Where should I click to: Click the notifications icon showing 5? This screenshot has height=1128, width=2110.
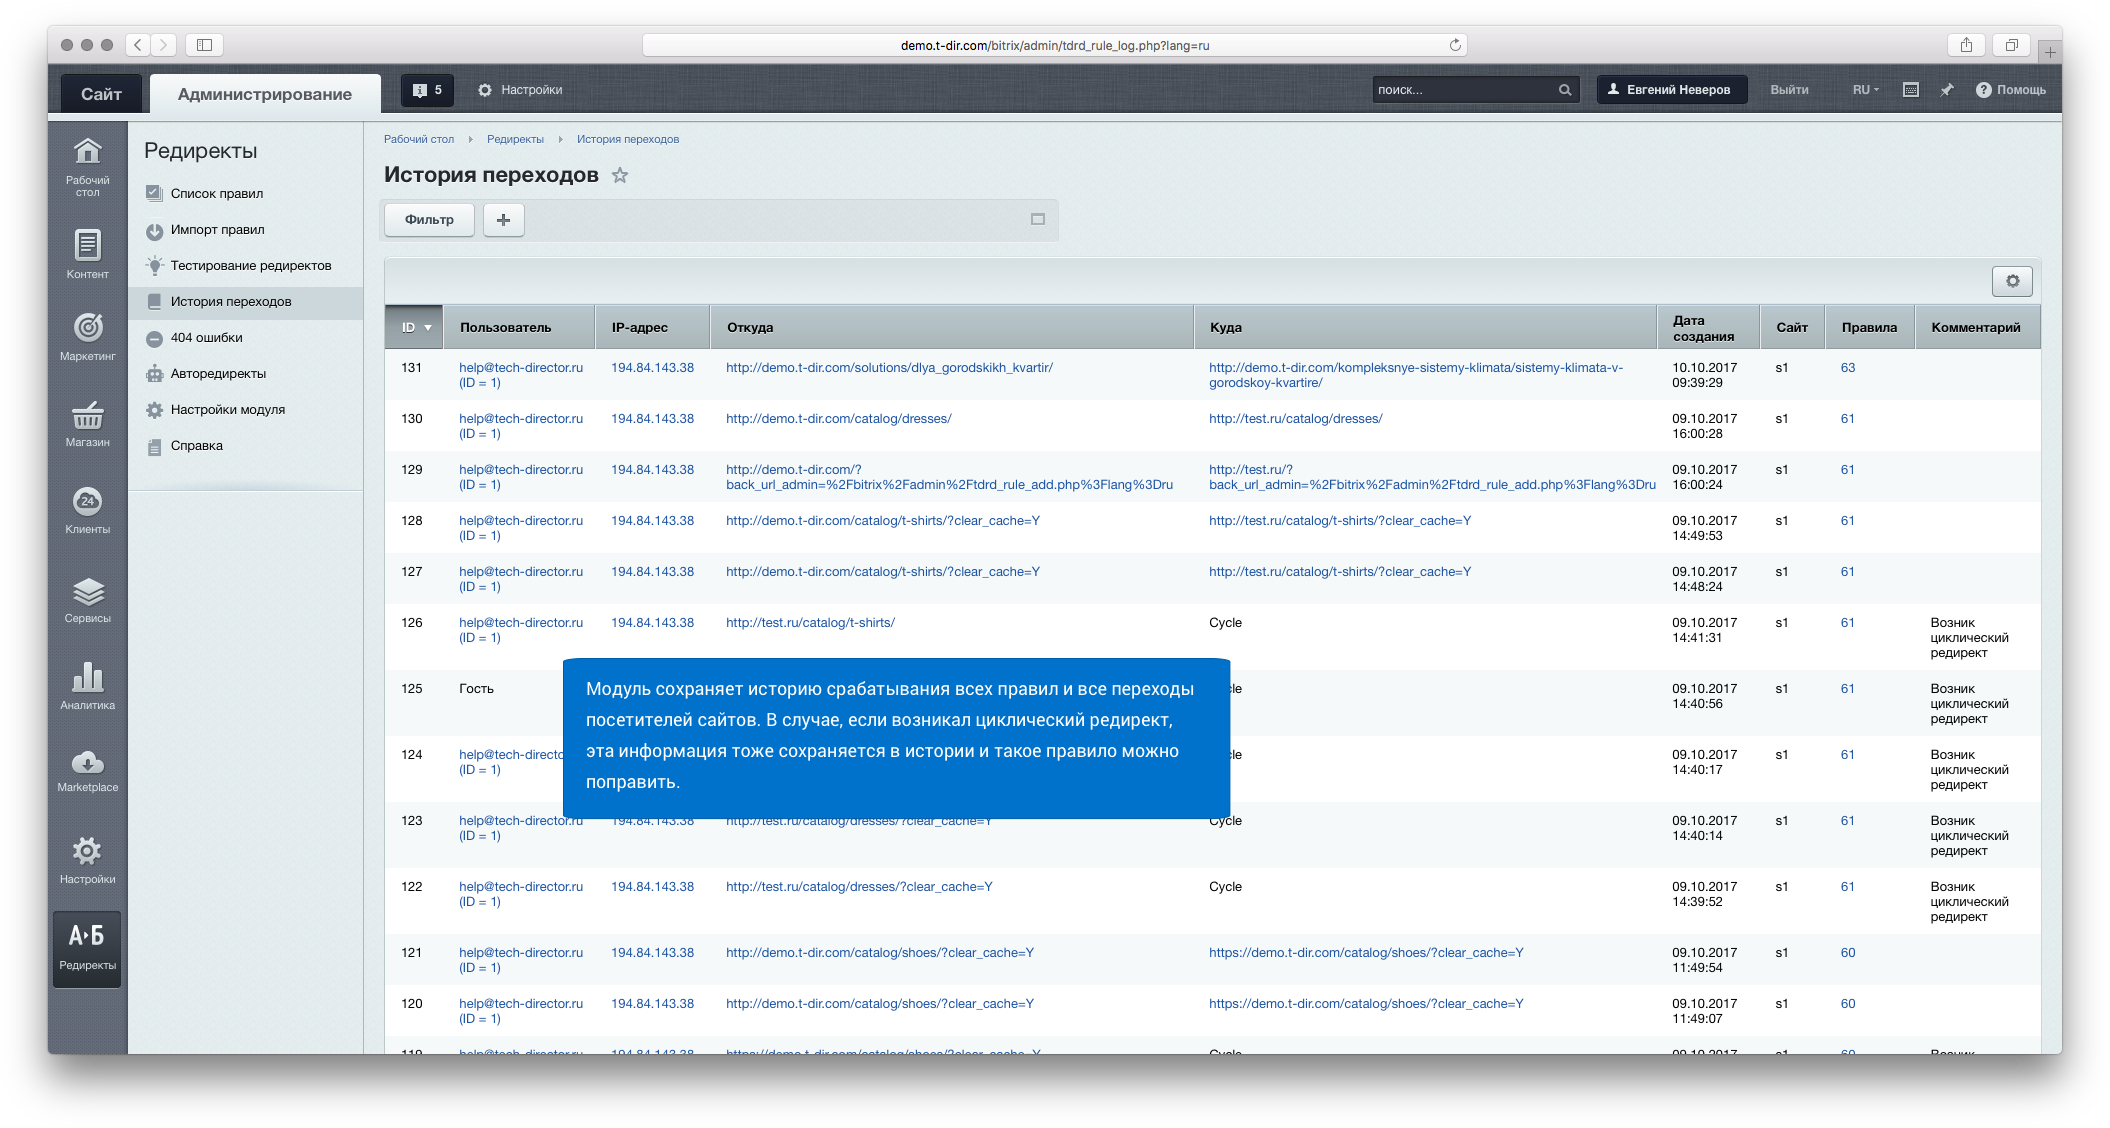pos(429,89)
